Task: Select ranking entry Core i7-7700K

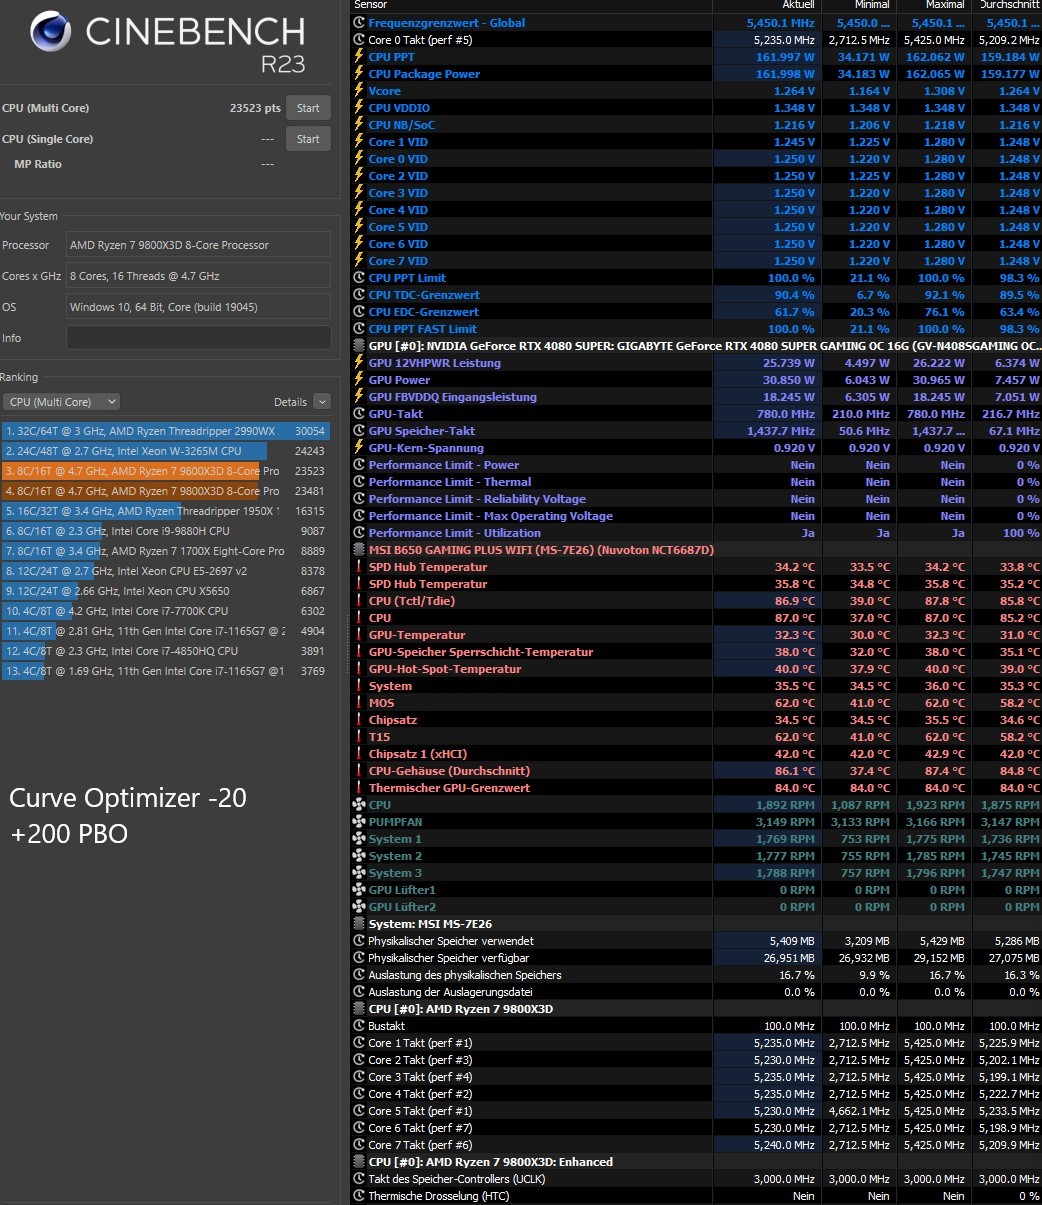Action: click(x=166, y=611)
